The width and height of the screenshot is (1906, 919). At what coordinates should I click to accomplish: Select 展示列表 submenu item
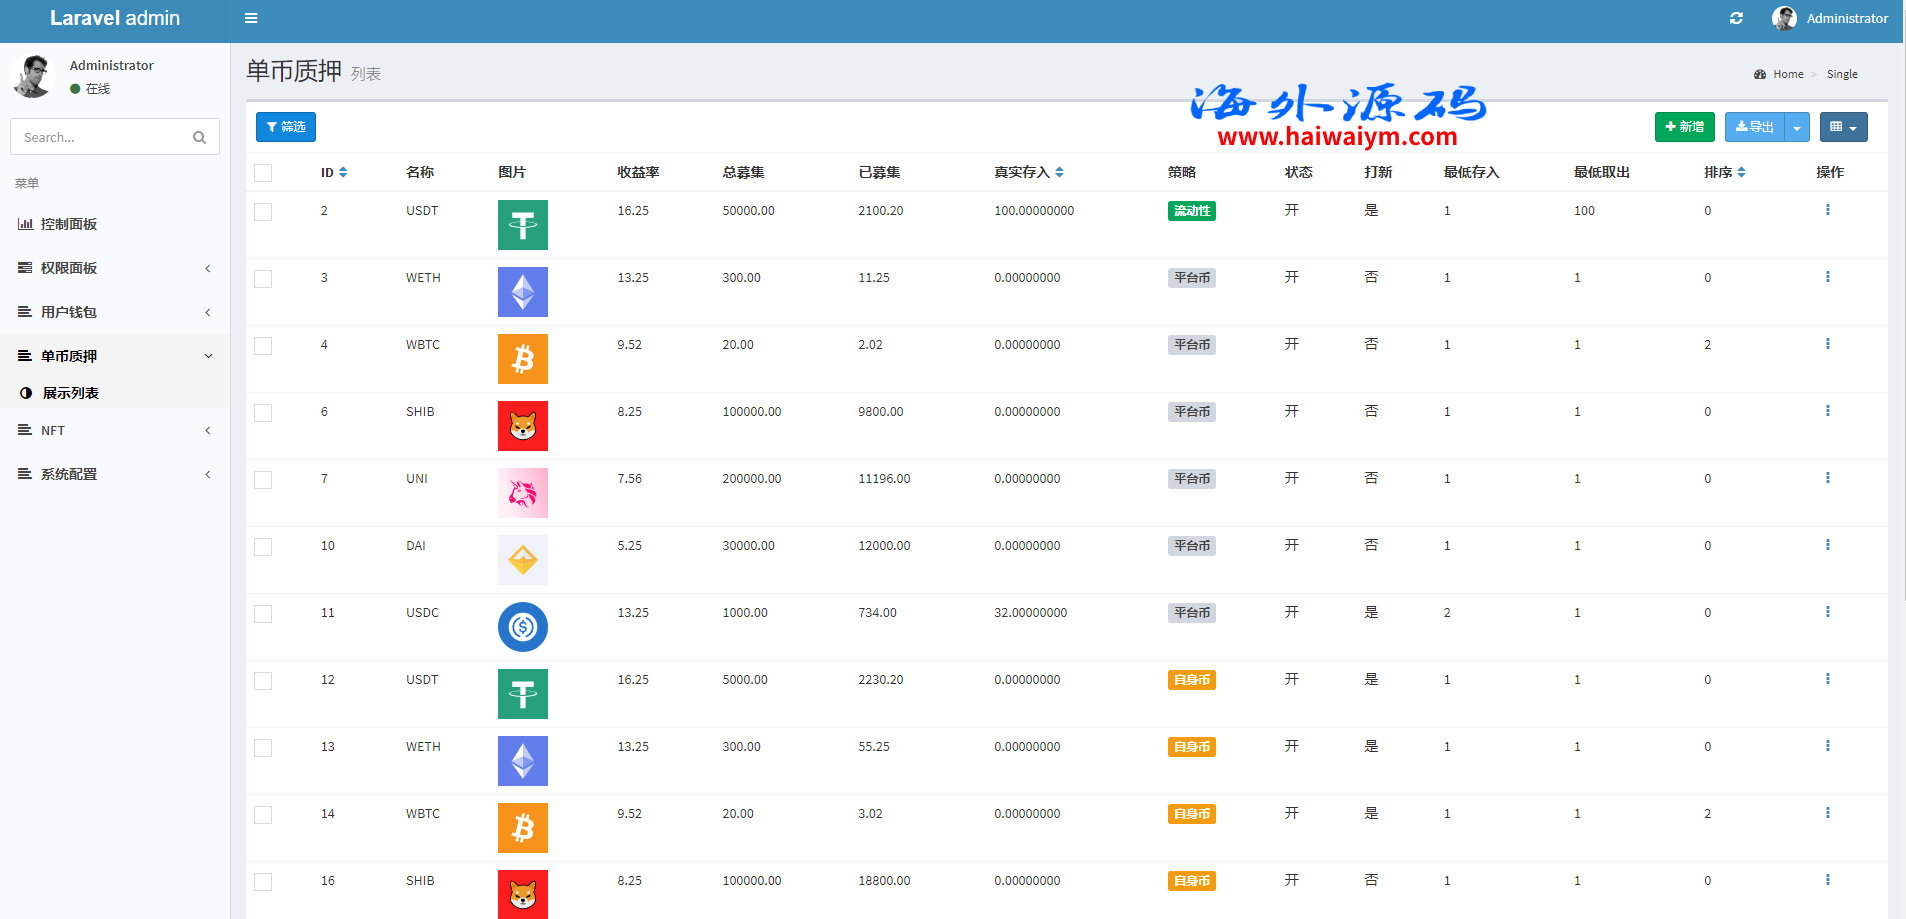click(x=70, y=393)
